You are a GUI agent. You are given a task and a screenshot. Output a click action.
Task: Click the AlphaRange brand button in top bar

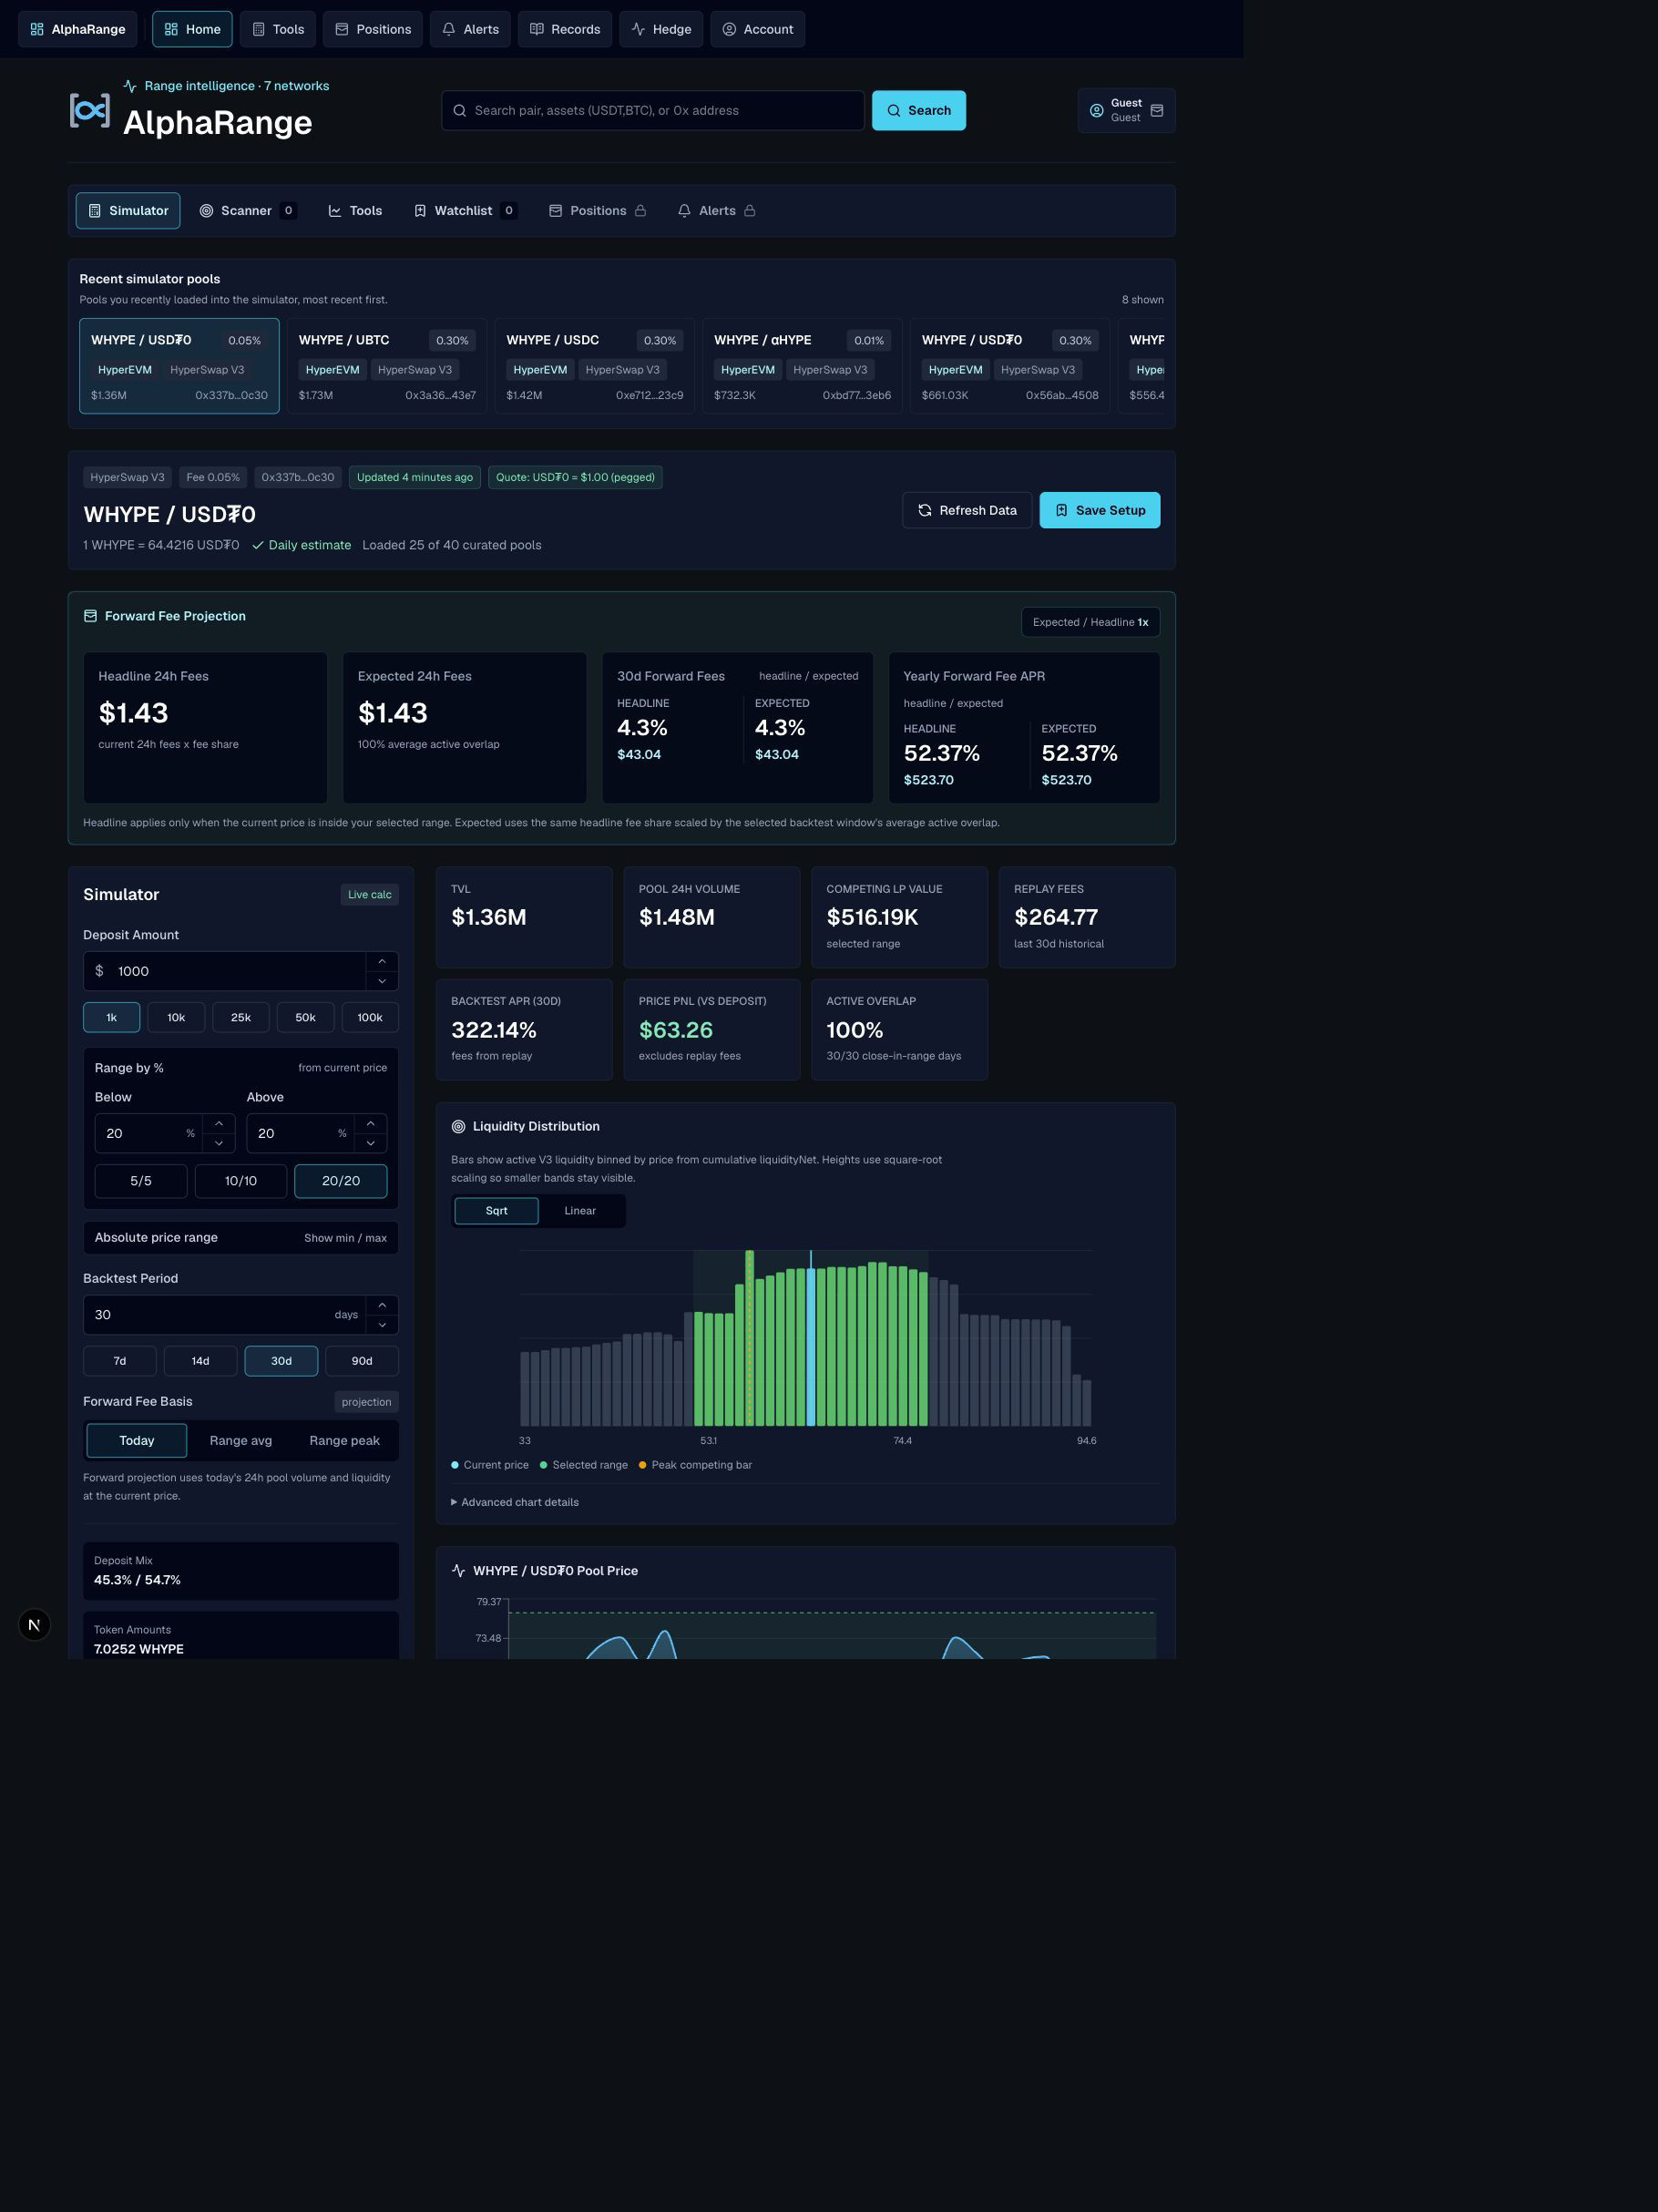coord(78,29)
